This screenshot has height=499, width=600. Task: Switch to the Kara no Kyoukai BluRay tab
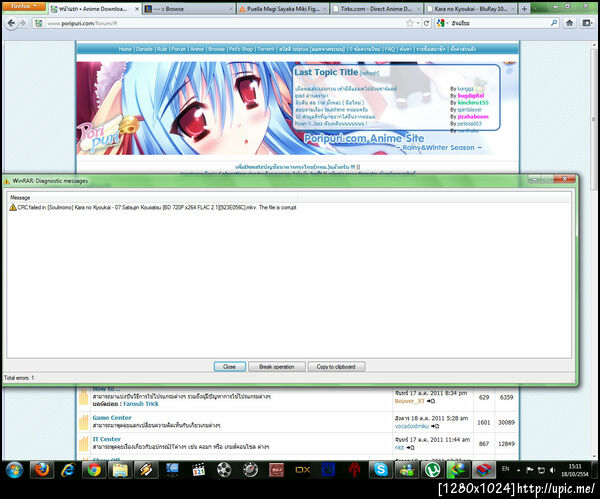(x=470, y=9)
